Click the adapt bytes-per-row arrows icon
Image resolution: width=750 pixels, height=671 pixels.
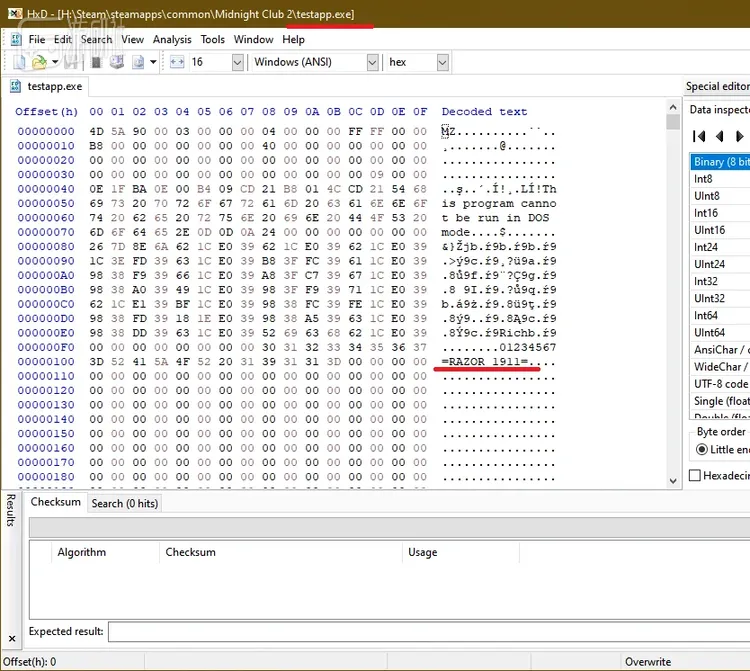[177, 62]
